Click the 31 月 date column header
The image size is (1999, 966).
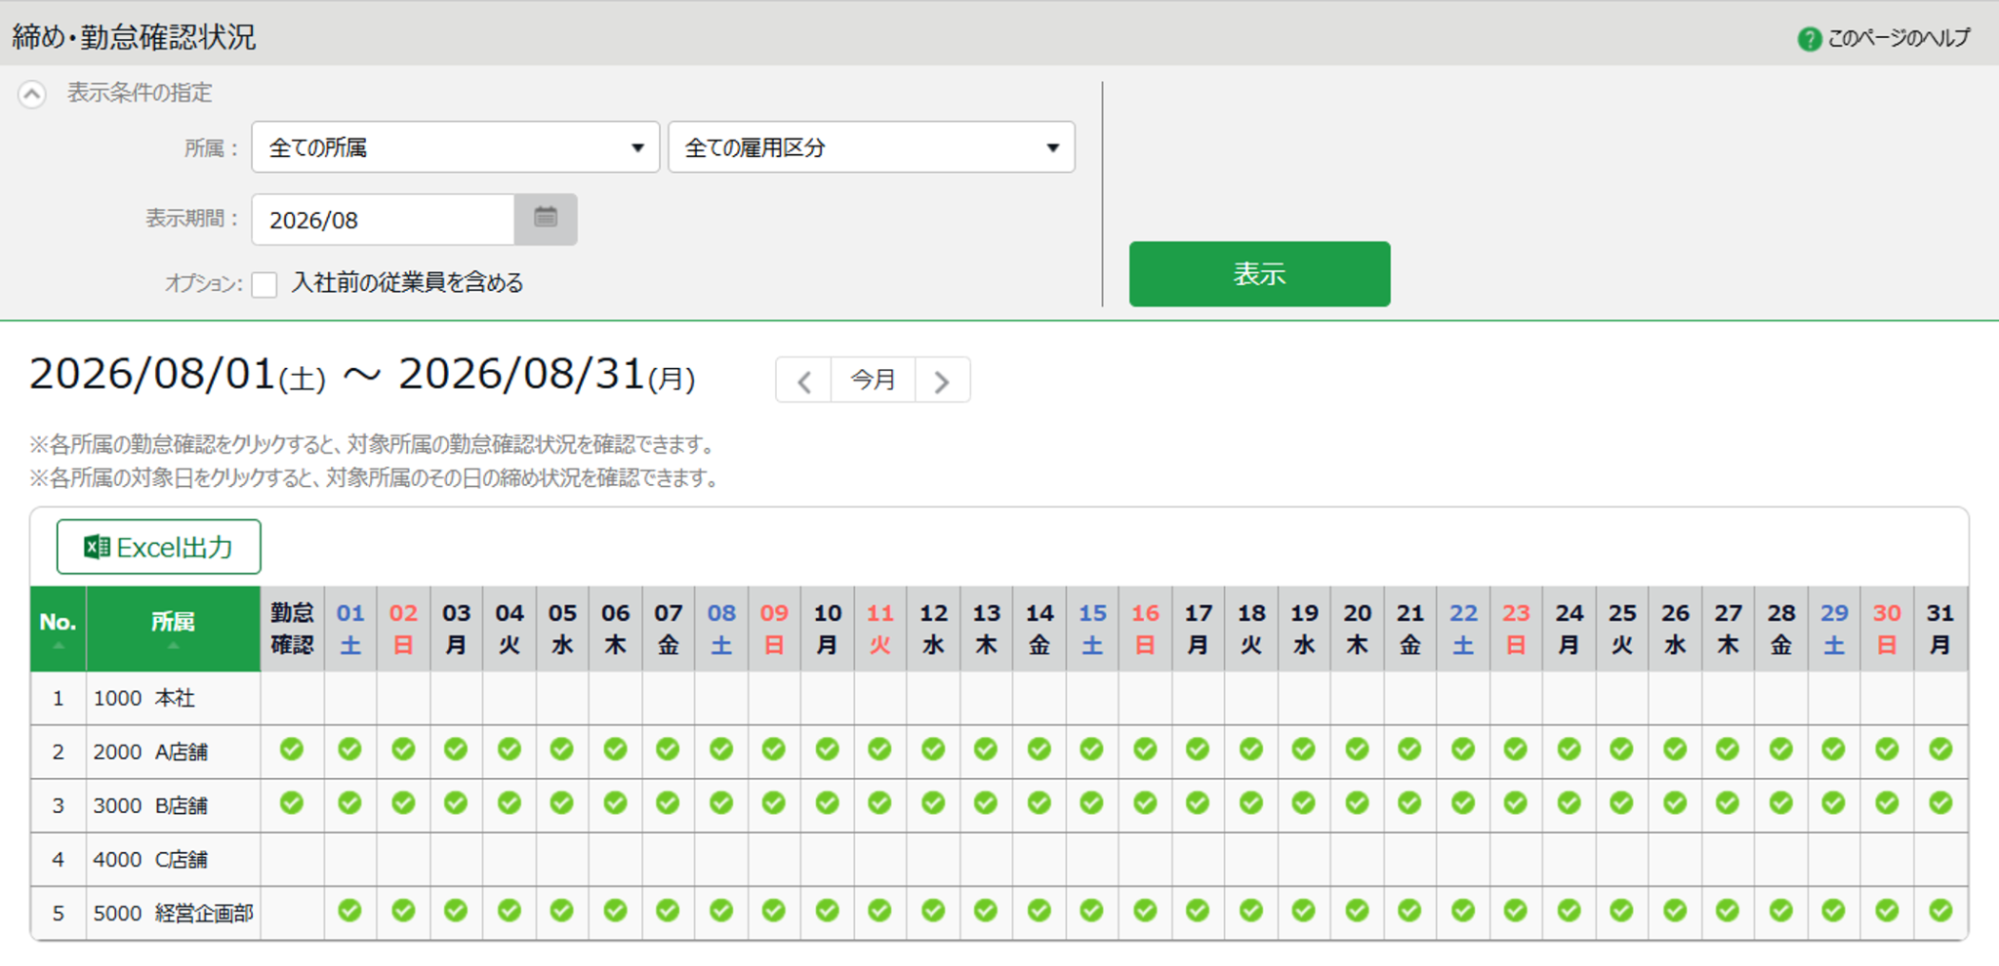click(x=1941, y=629)
